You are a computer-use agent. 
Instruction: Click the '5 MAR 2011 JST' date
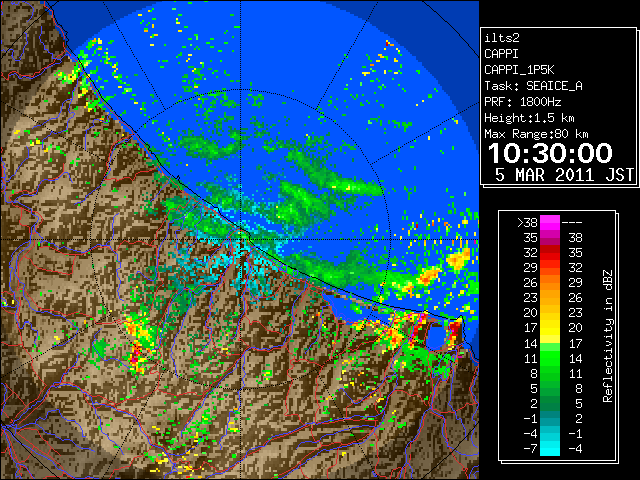click(x=564, y=175)
